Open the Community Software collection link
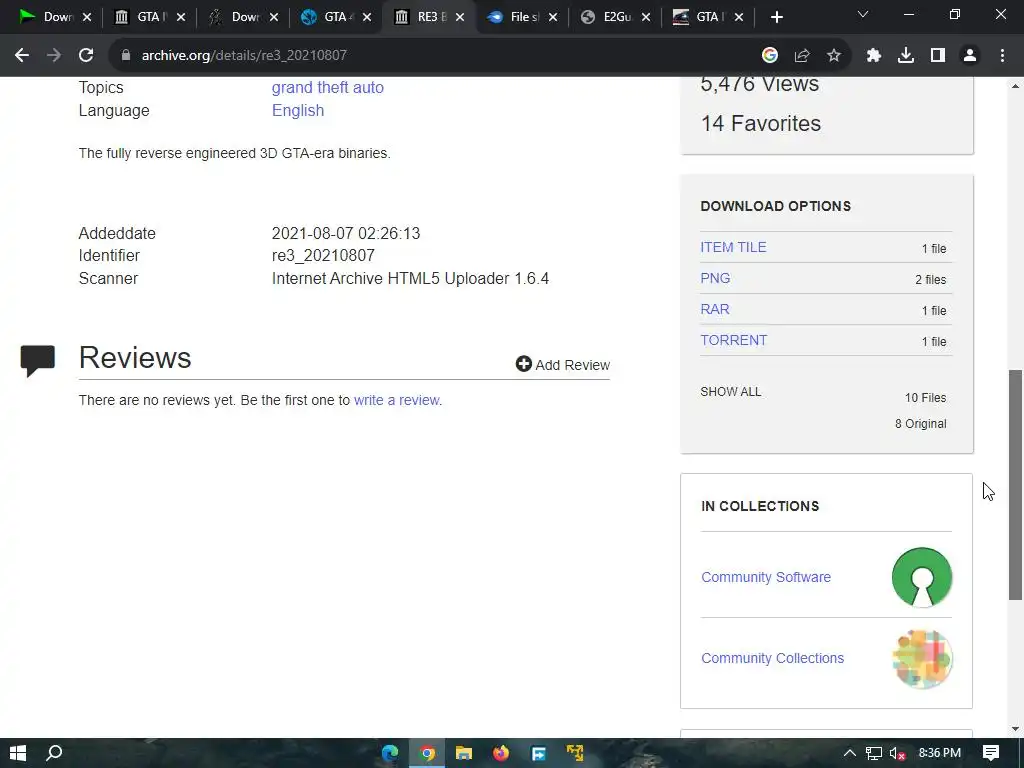Viewport: 1024px width, 768px height. (x=766, y=577)
